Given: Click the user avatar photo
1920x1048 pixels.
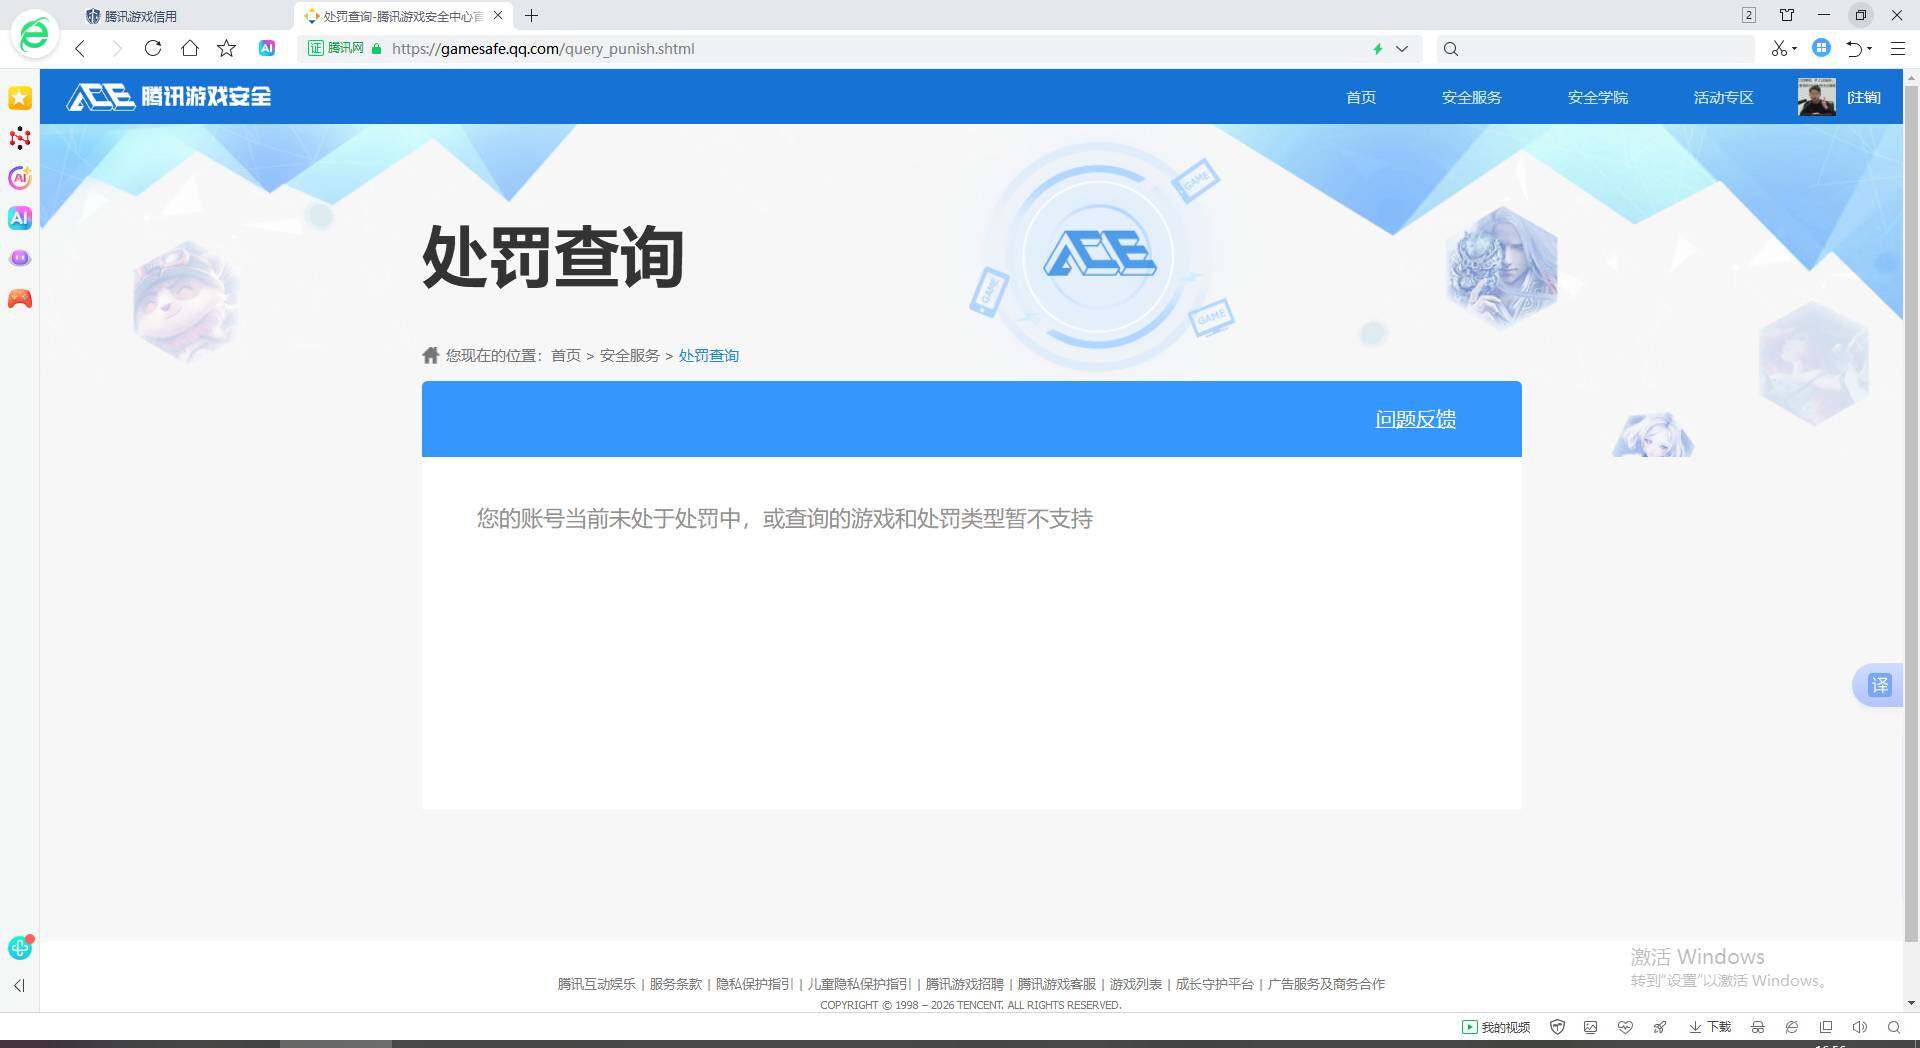Looking at the screenshot, I should click(x=1816, y=97).
